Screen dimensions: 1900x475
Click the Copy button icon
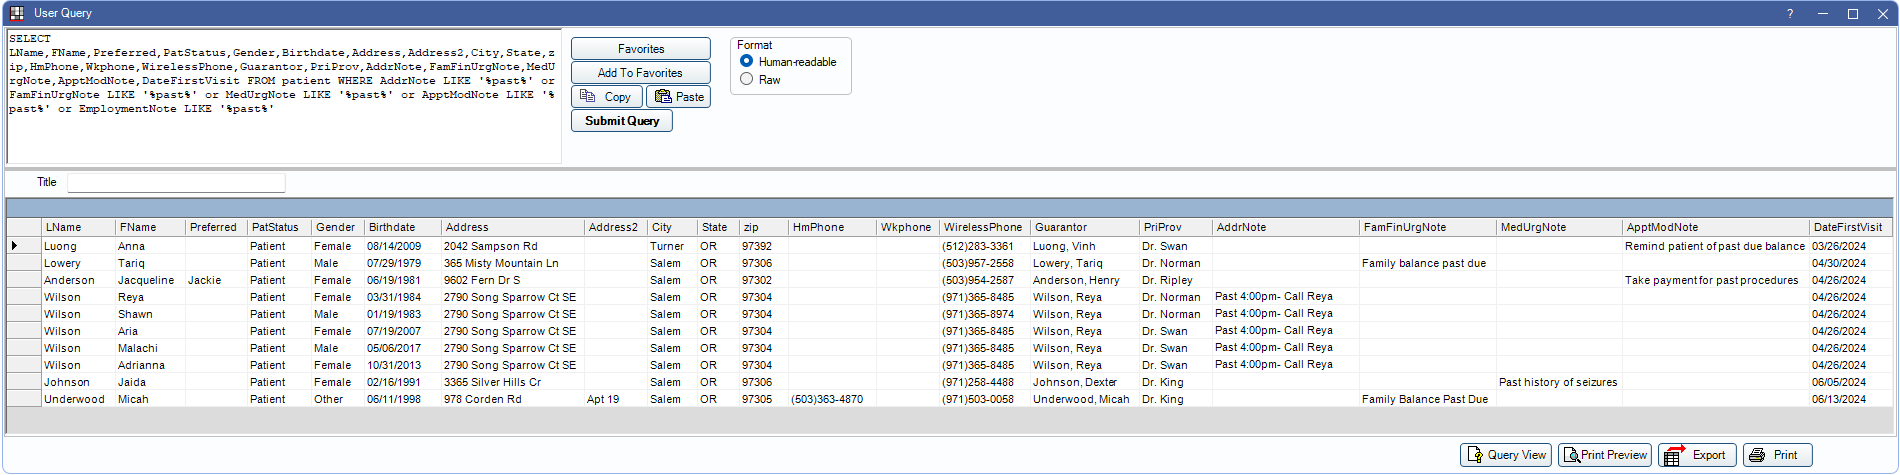tap(589, 97)
